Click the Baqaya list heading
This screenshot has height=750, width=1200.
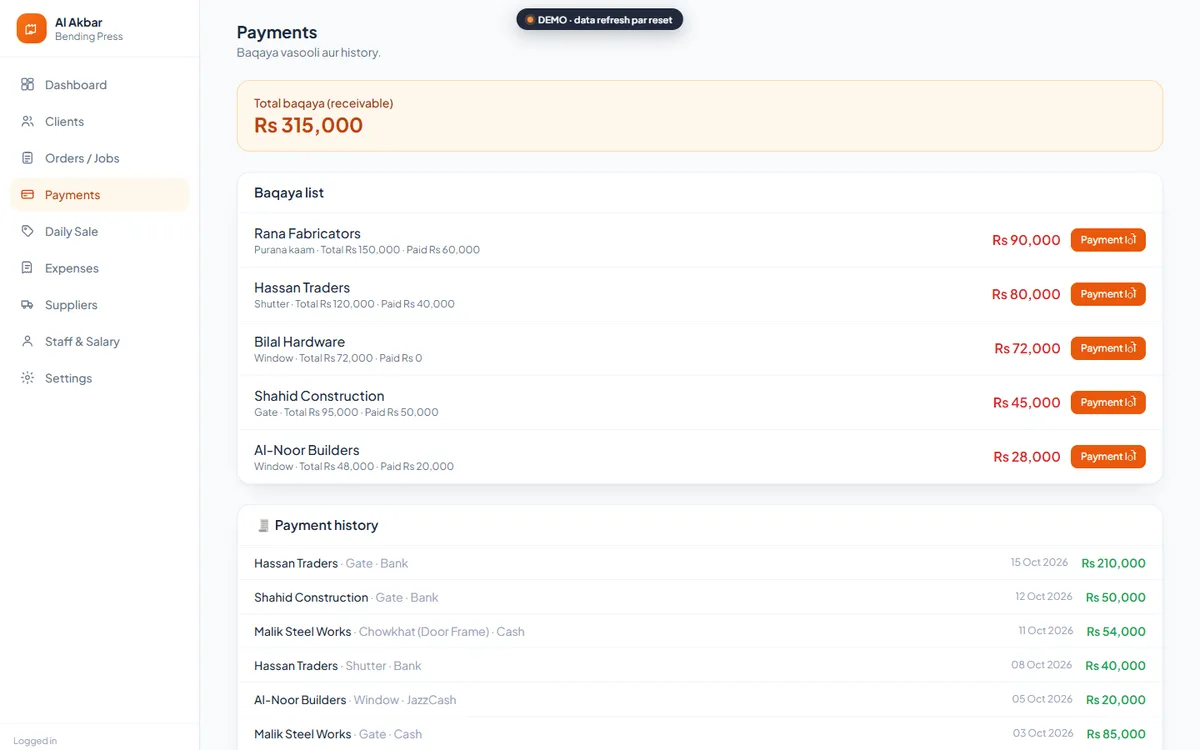point(289,193)
